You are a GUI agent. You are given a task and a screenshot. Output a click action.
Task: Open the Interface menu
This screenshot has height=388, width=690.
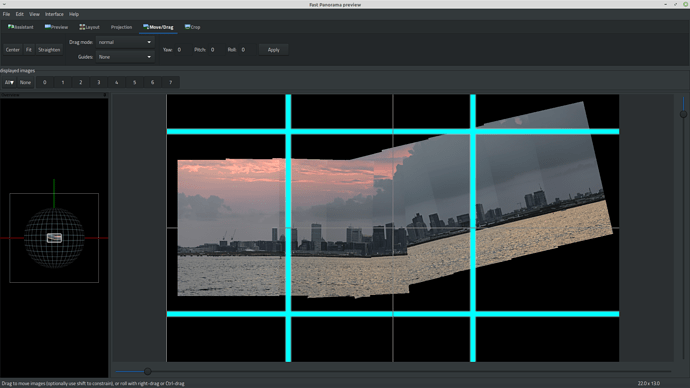[54, 14]
